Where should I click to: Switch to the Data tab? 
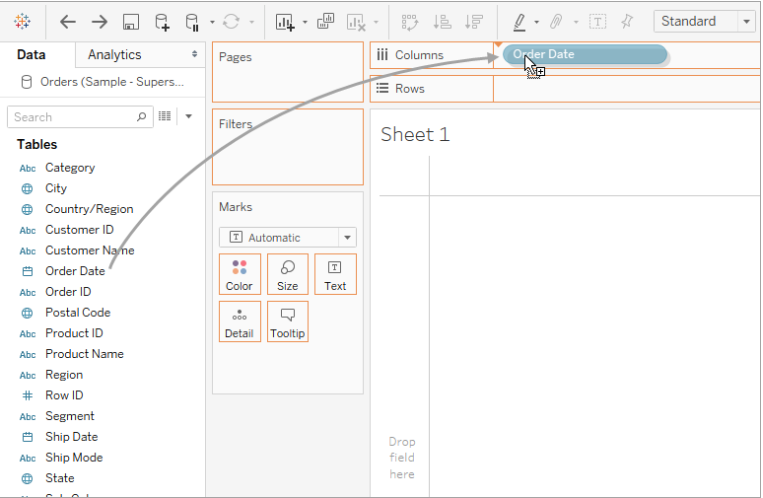tap(31, 55)
